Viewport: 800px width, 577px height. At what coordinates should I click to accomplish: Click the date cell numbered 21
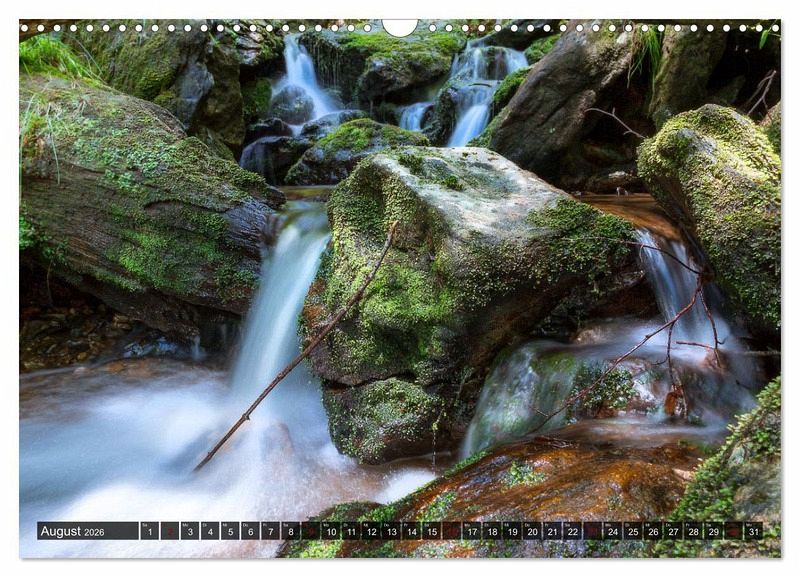(x=552, y=531)
